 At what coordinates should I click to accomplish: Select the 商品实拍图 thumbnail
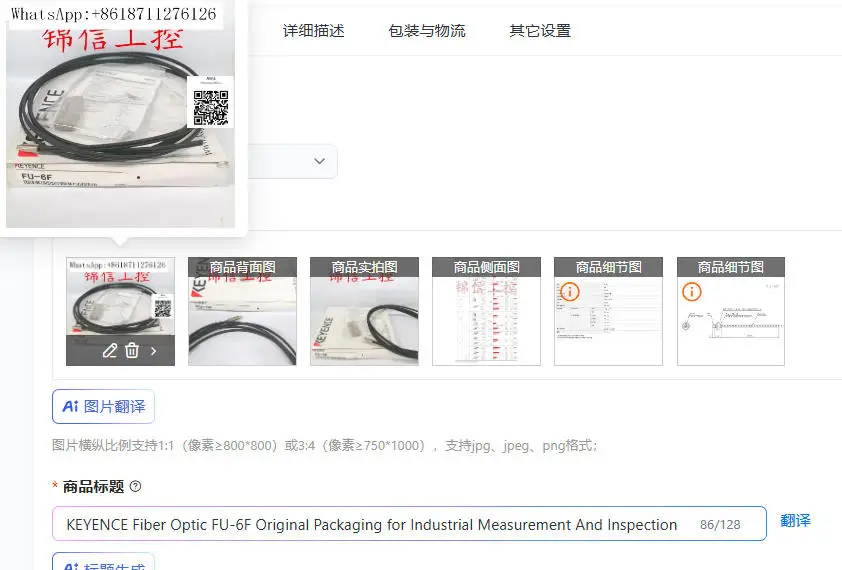pos(364,311)
